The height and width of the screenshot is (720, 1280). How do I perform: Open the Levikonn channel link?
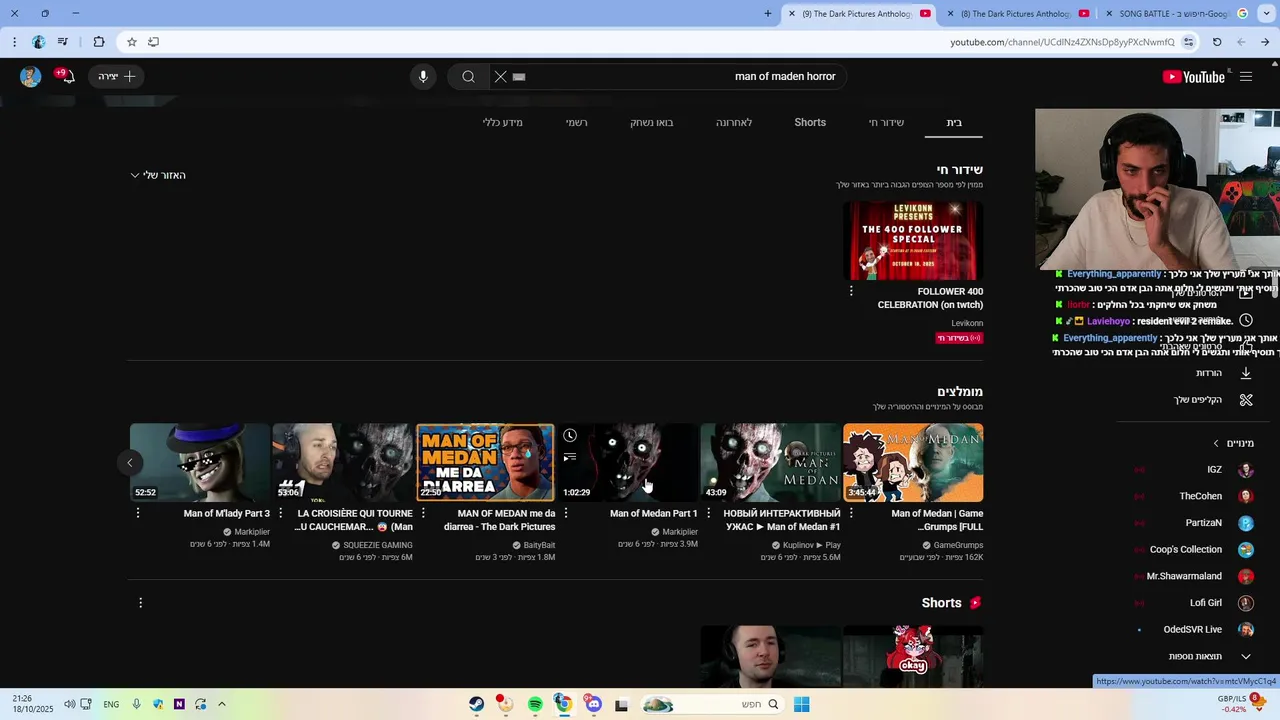967,323
